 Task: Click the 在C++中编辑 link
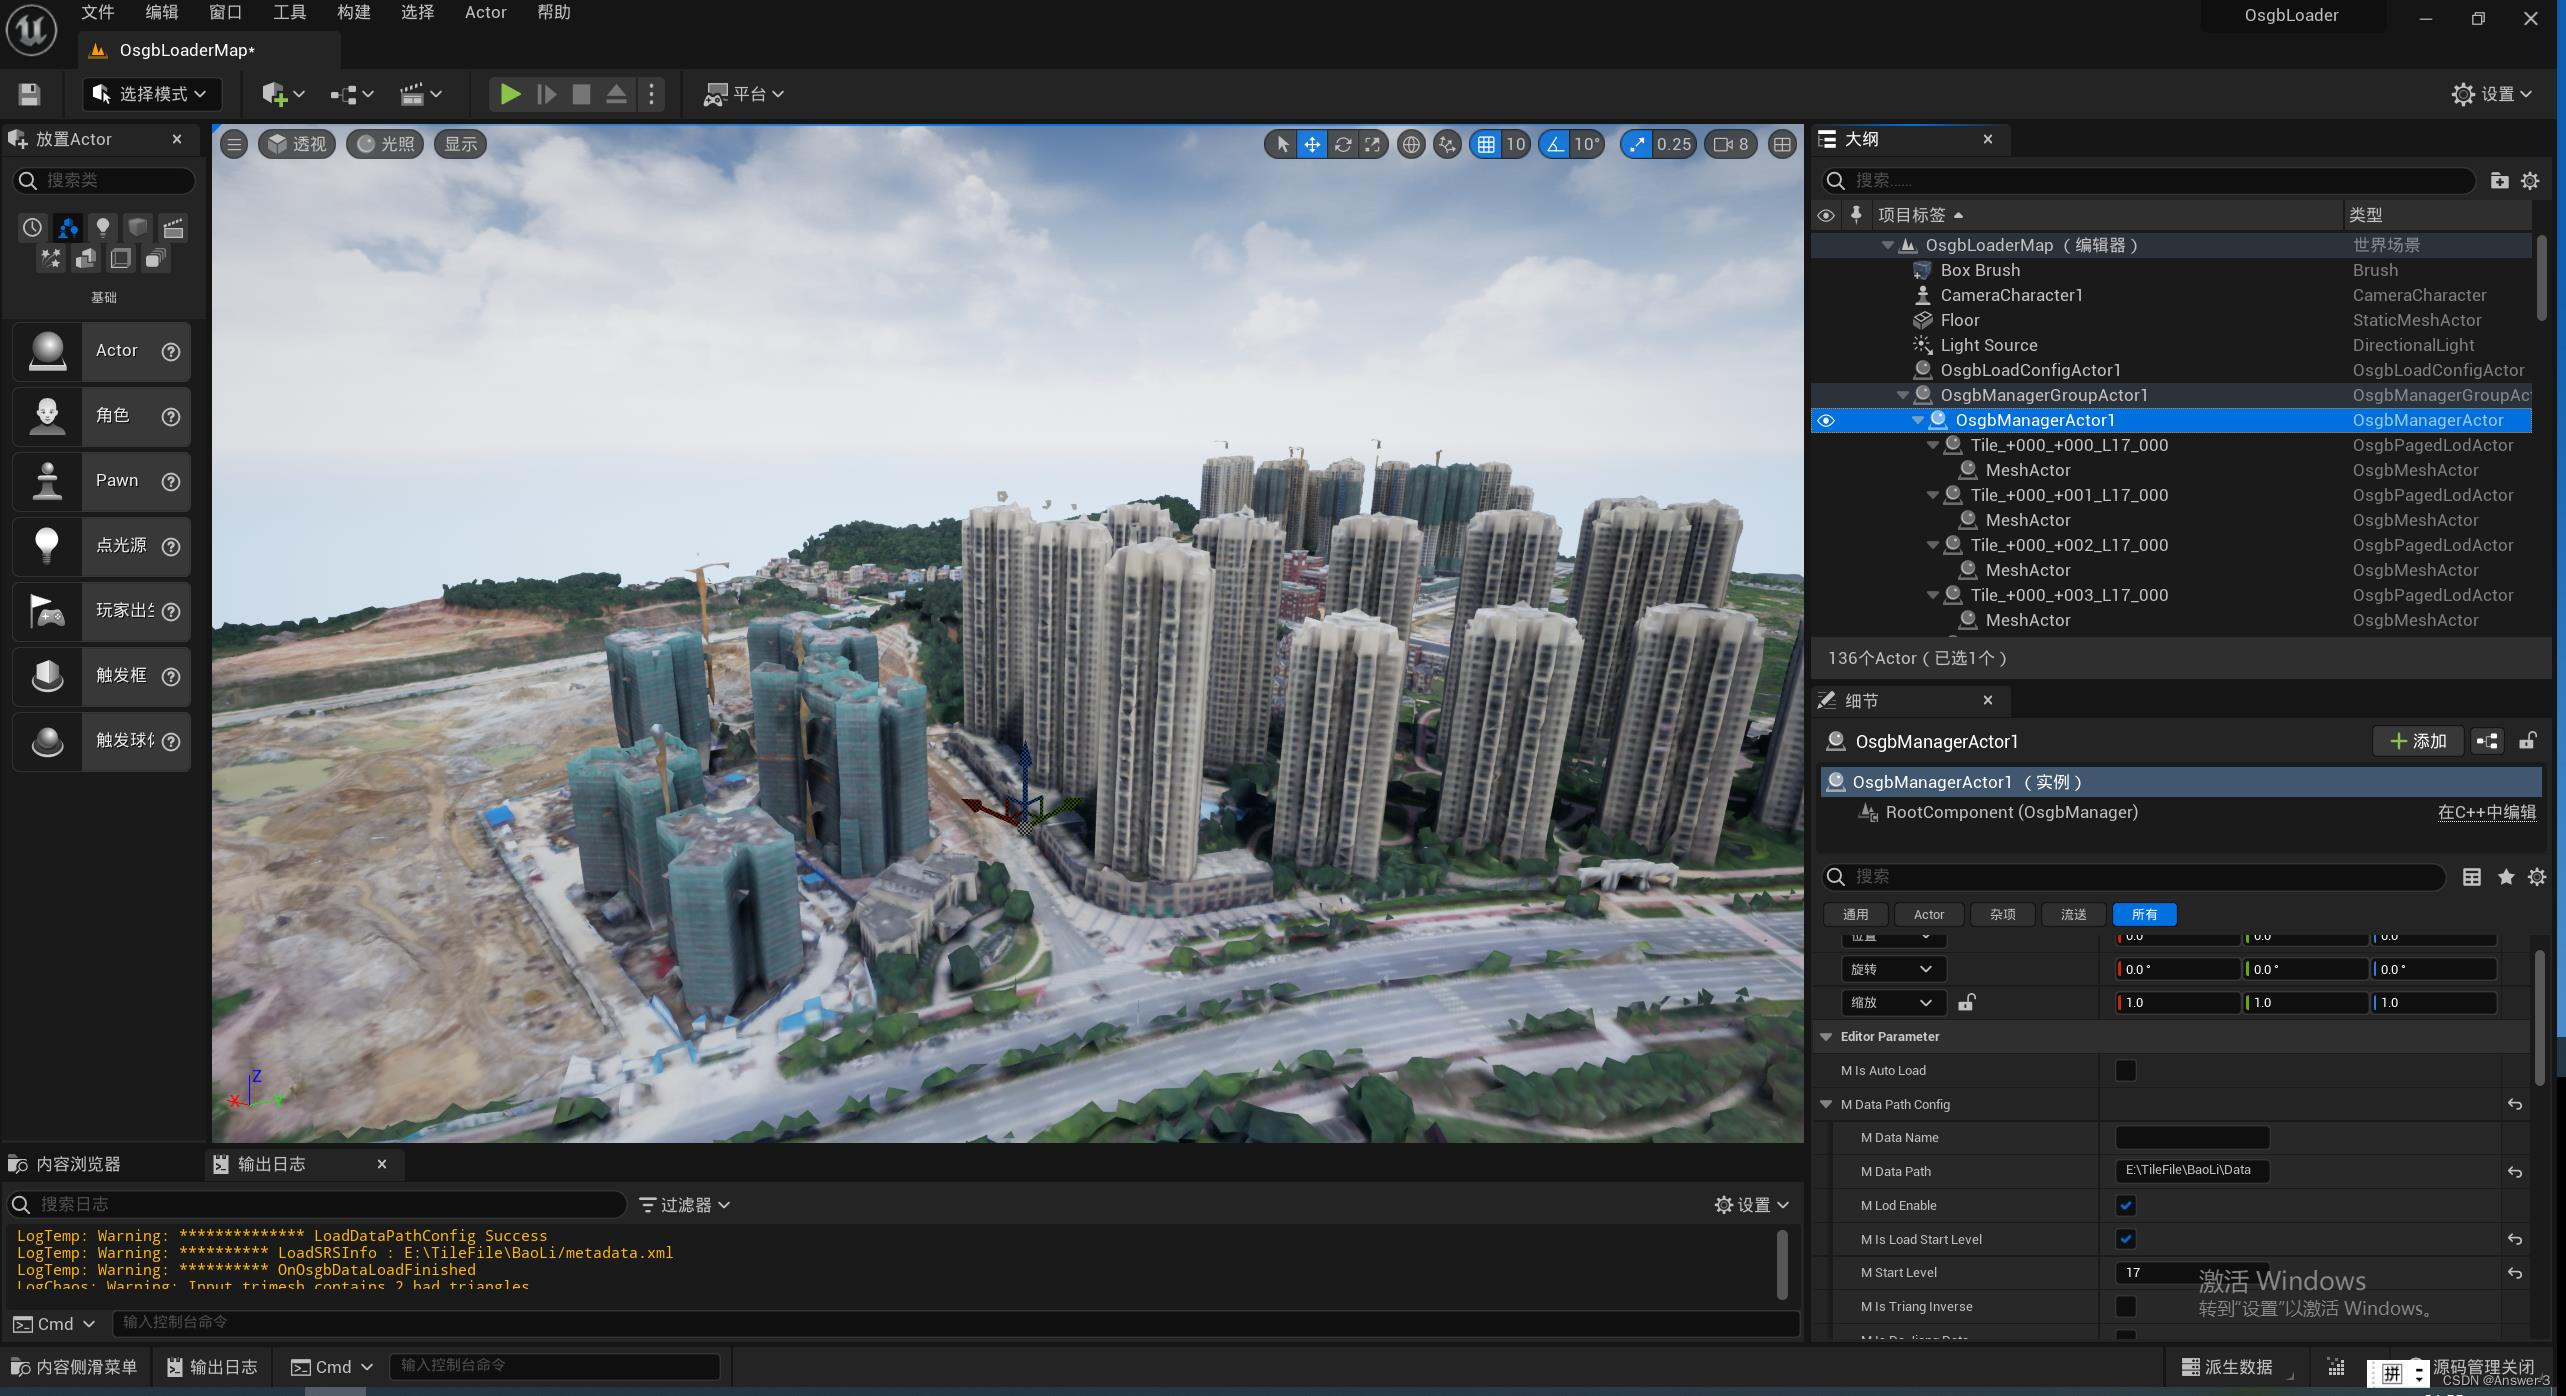point(2486,812)
